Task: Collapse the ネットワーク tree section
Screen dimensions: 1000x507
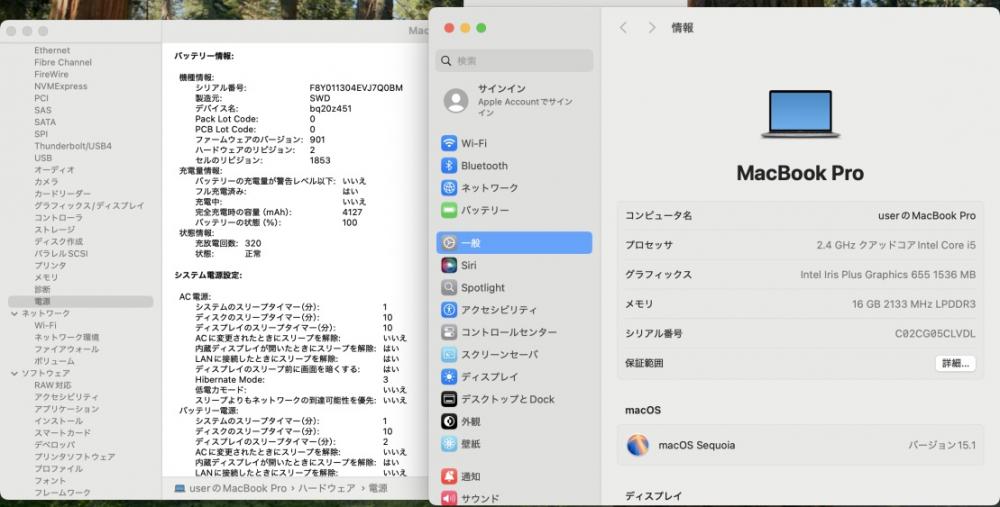Action: 14,314
